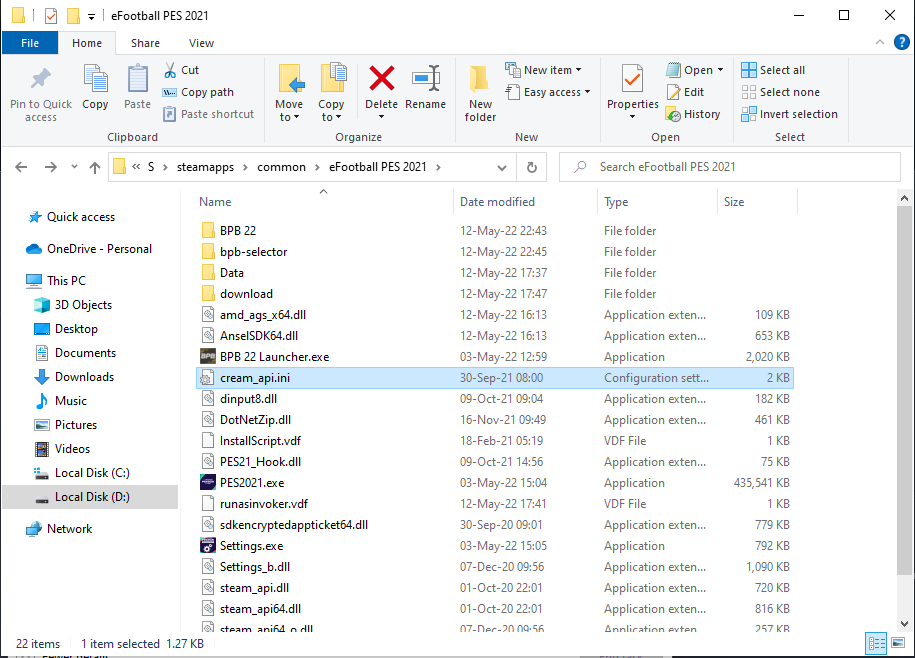Switch to details view in status bar
The height and width of the screenshot is (658, 915).
coord(876,644)
